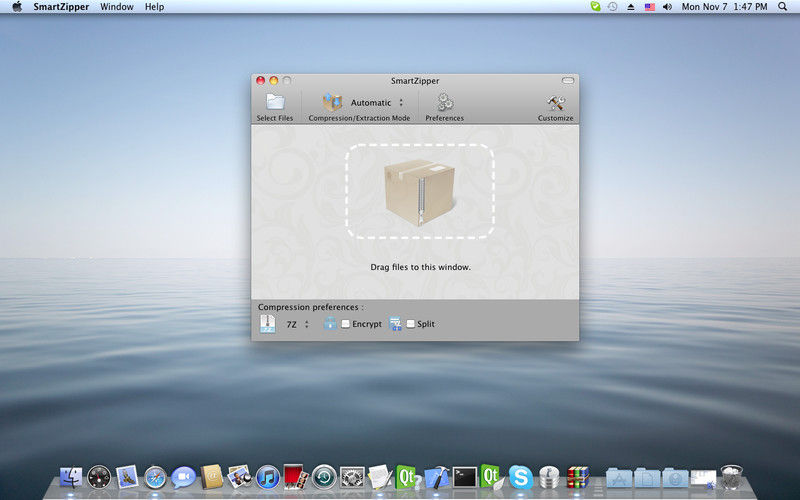
Task: Open the Applications folder stack in dock
Action: pyautogui.click(x=619, y=478)
